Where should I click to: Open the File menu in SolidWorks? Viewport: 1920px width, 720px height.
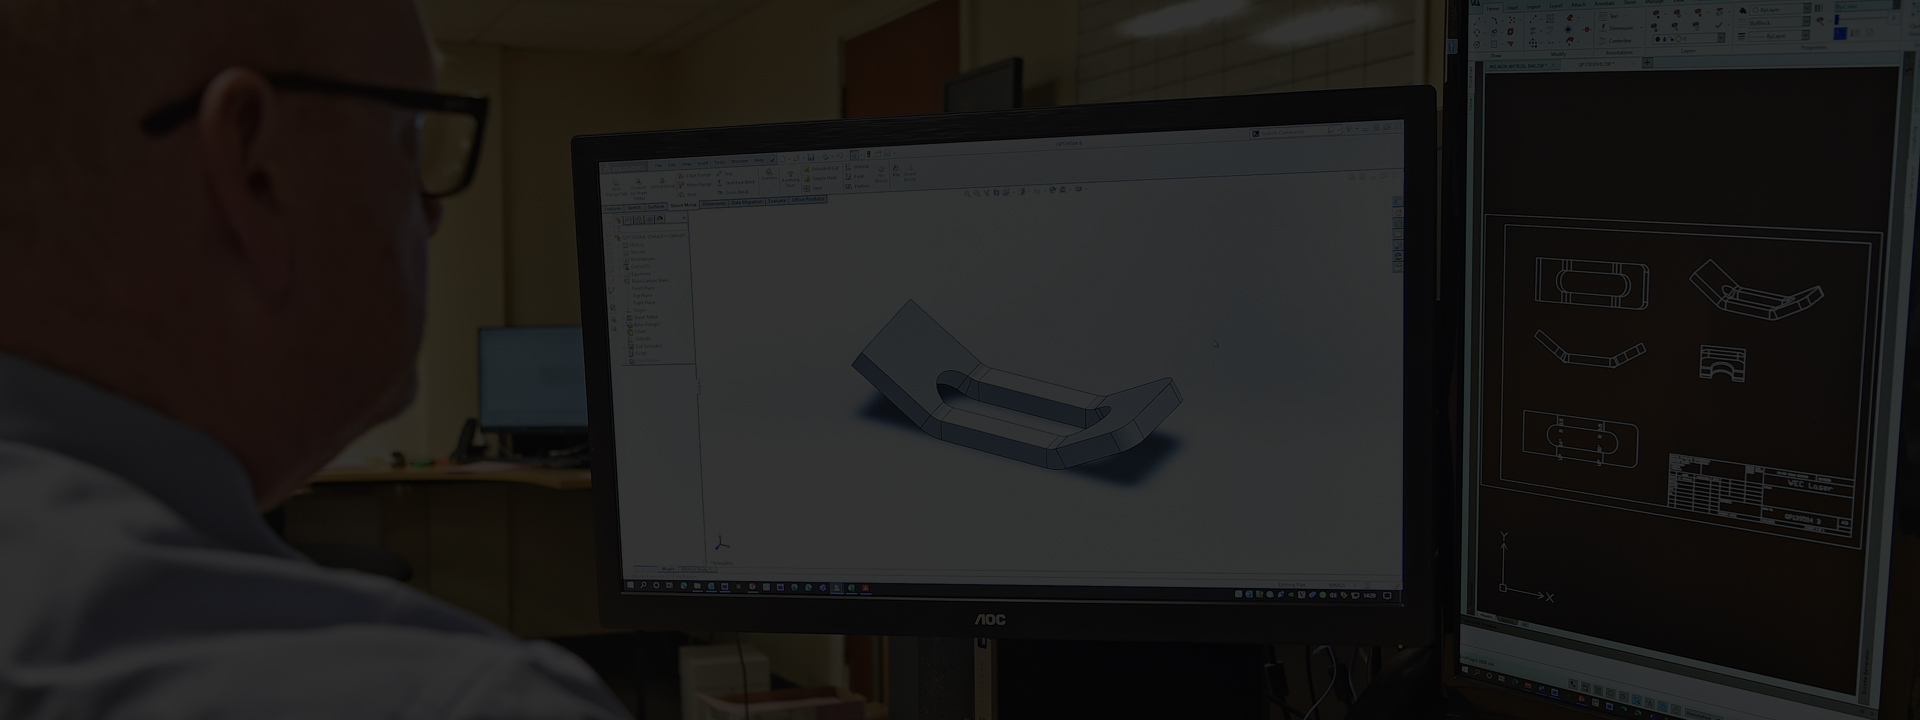(x=658, y=165)
